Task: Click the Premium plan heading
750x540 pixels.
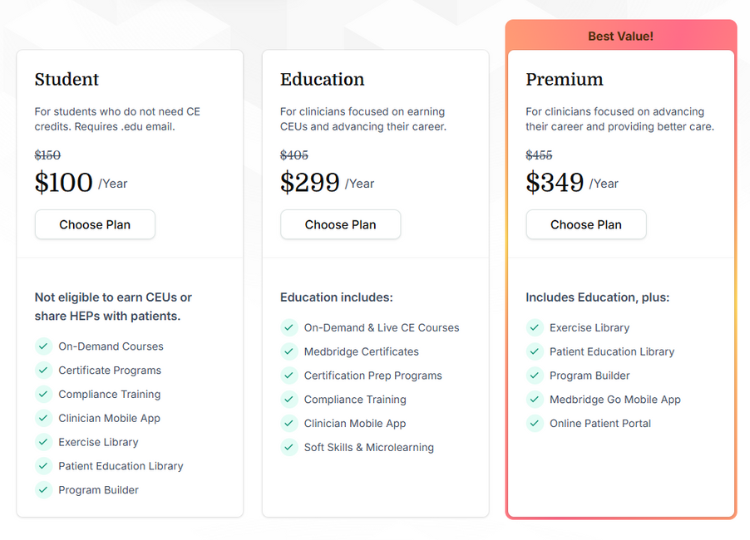Action: [x=564, y=80]
